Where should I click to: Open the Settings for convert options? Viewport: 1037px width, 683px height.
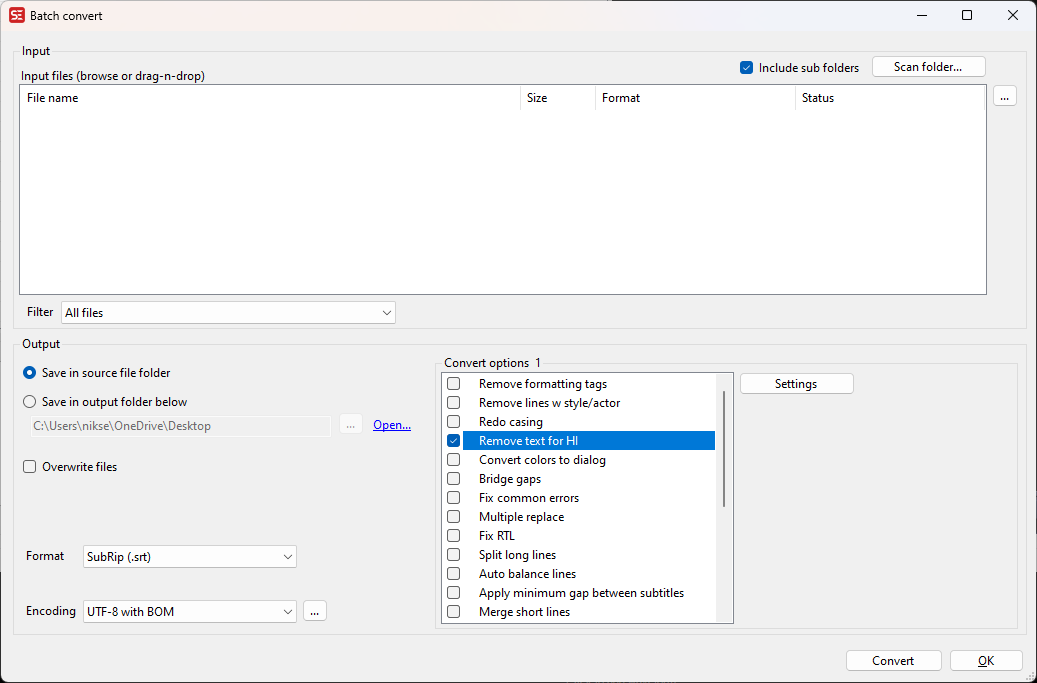796,383
